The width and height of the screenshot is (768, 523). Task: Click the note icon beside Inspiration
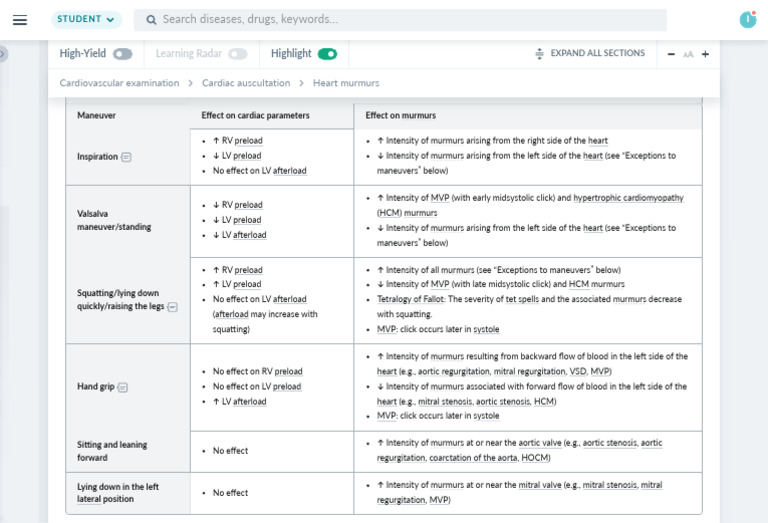coord(126,157)
